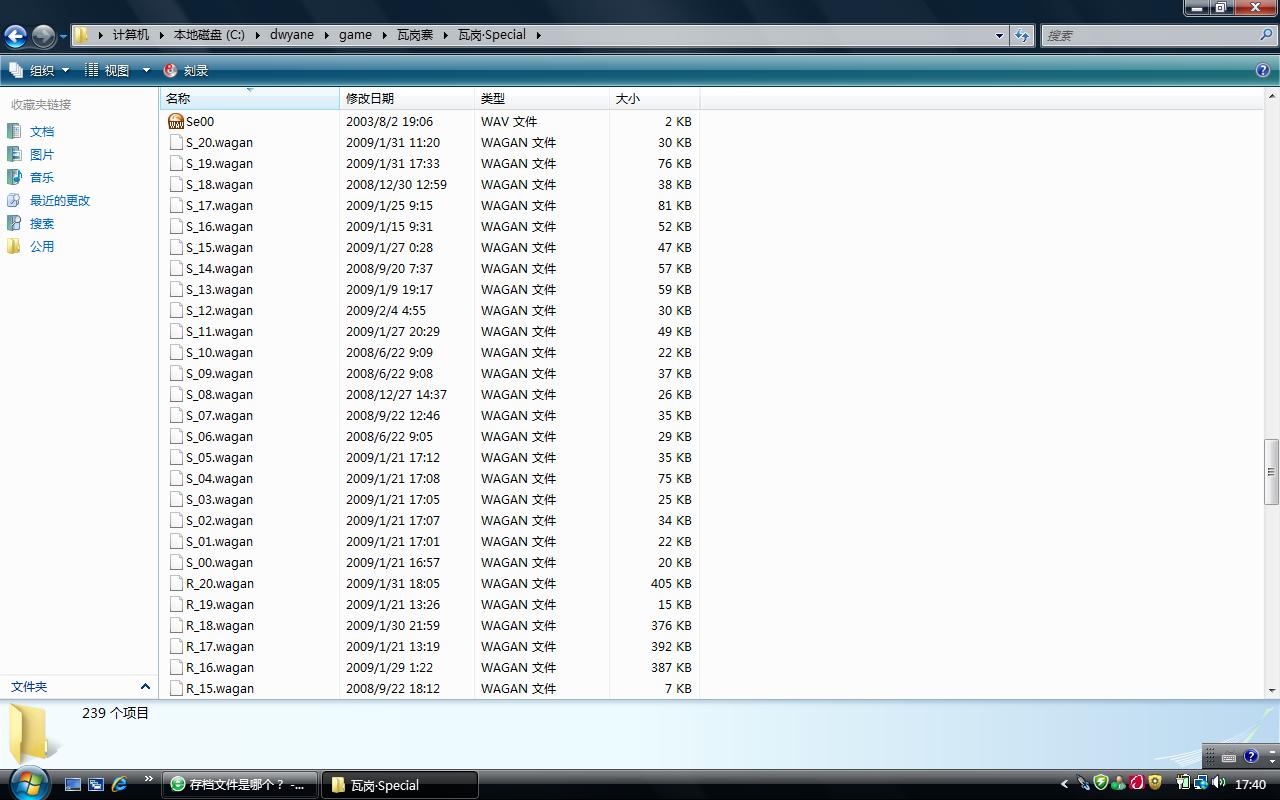Viewport: 1280px width, 800px height.
Task: Click the Back navigation arrow button
Action: 15,36
